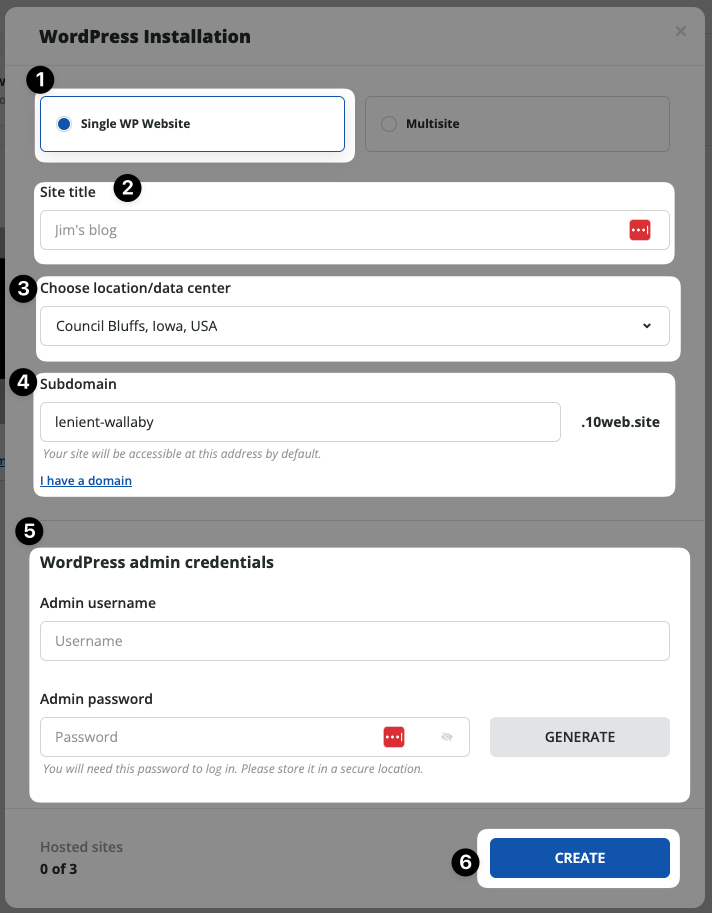This screenshot has width=712, height=913.
Task: Click the dropdown chevron for Council Bluffs
Action: point(647,326)
